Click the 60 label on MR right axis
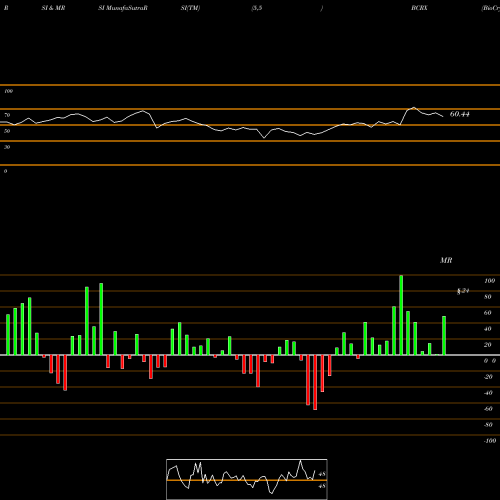Image resolution: width=500 pixels, height=500 pixels. click(x=488, y=313)
